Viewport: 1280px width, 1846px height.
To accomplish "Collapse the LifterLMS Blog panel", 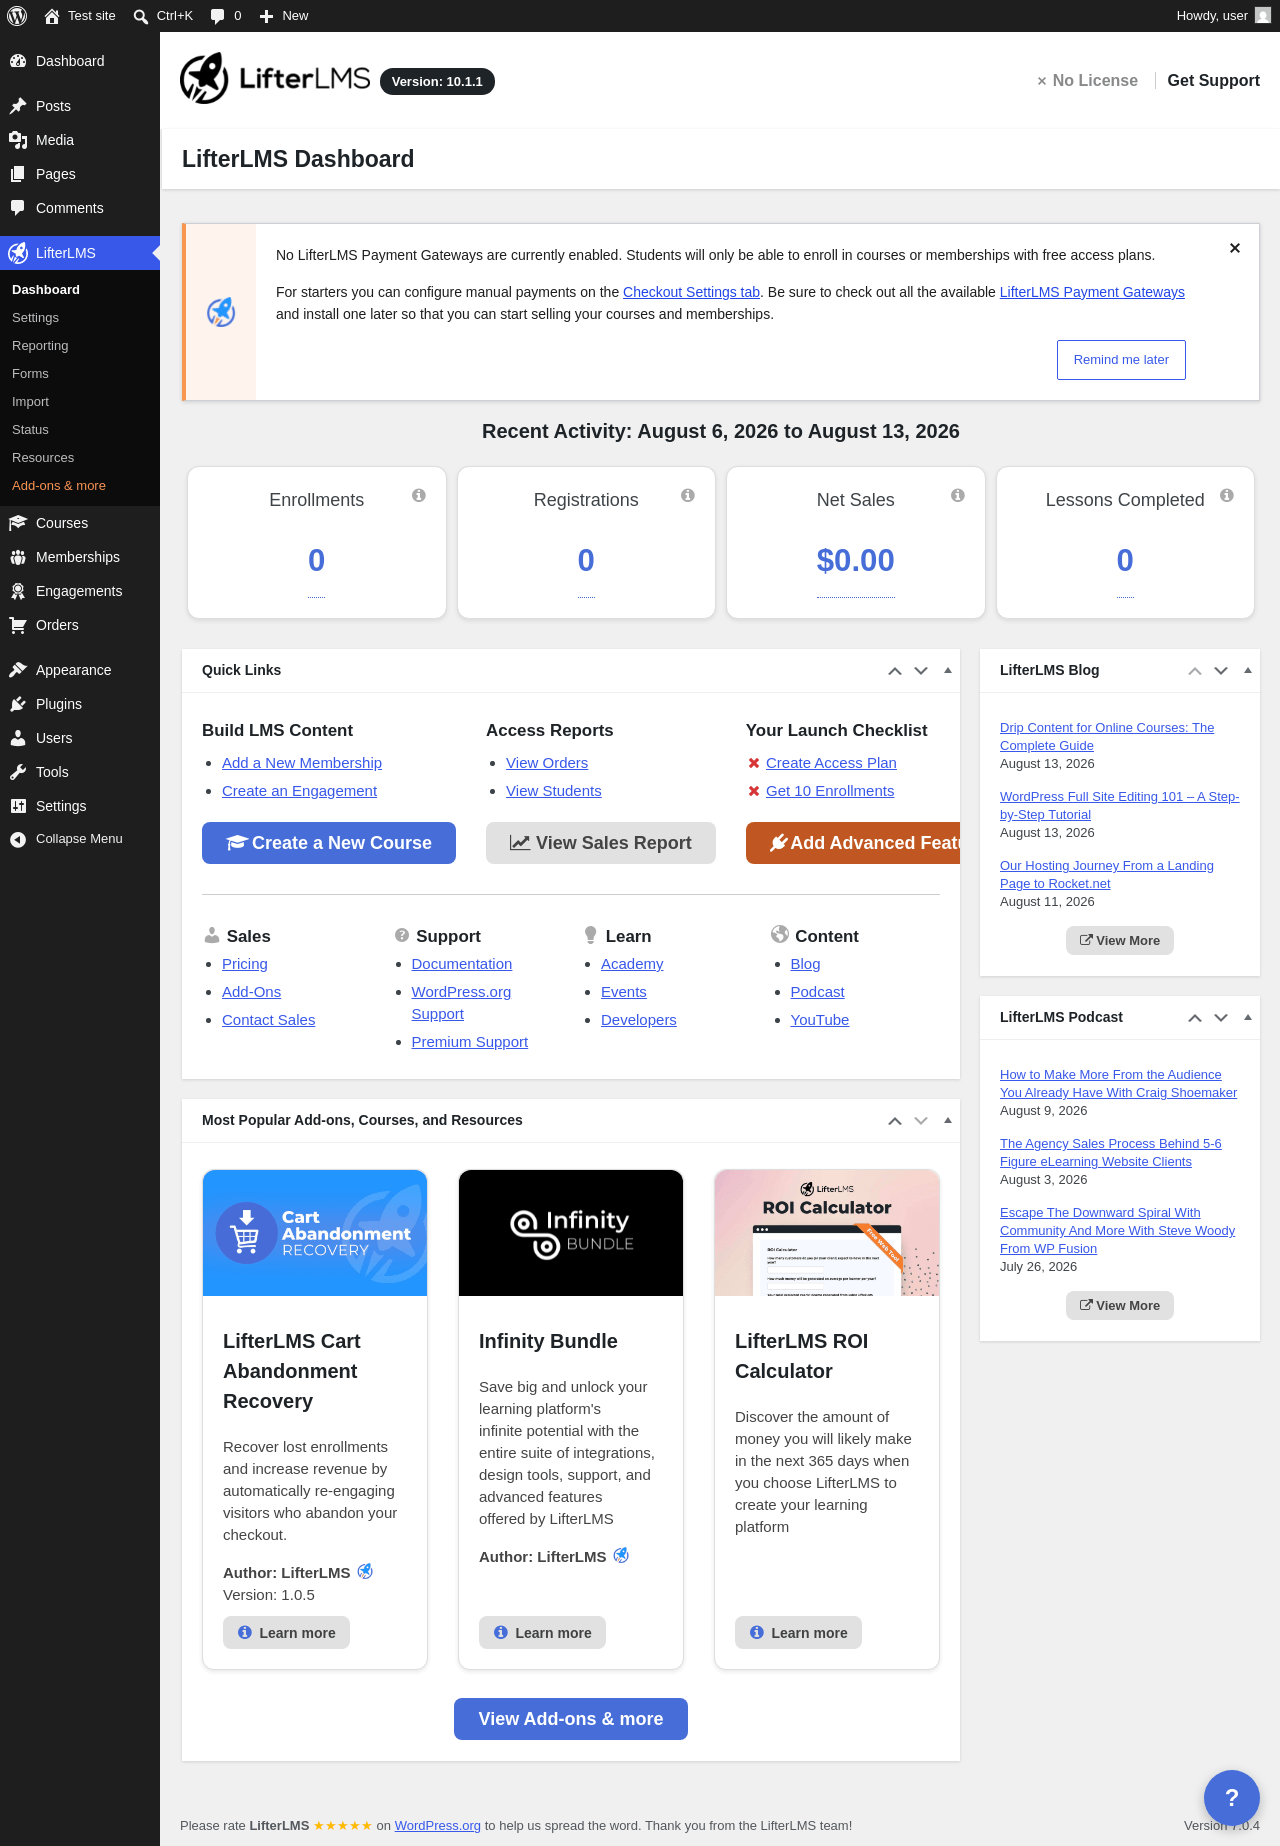I will pos(1248,671).
